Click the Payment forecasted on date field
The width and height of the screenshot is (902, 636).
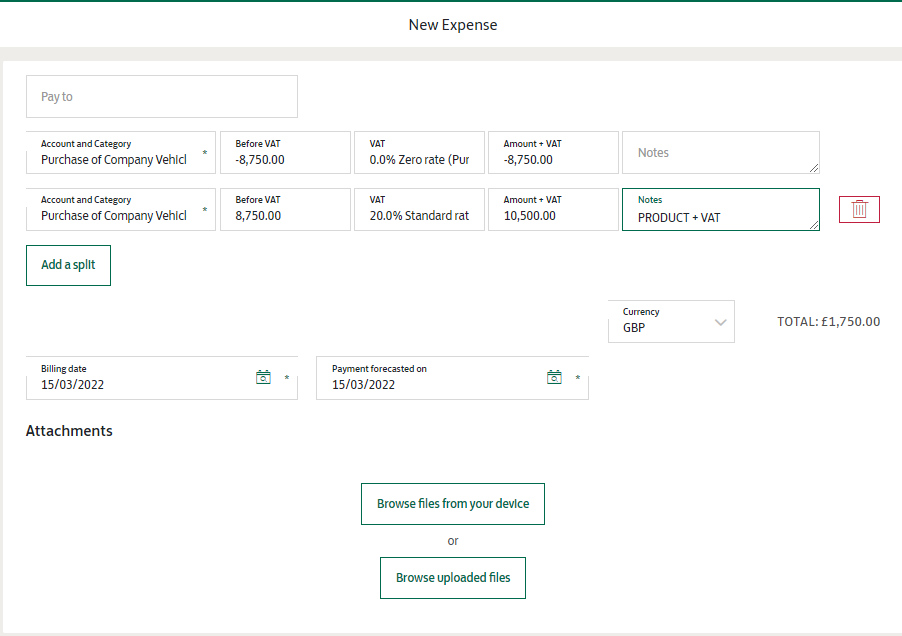[430, 378]
